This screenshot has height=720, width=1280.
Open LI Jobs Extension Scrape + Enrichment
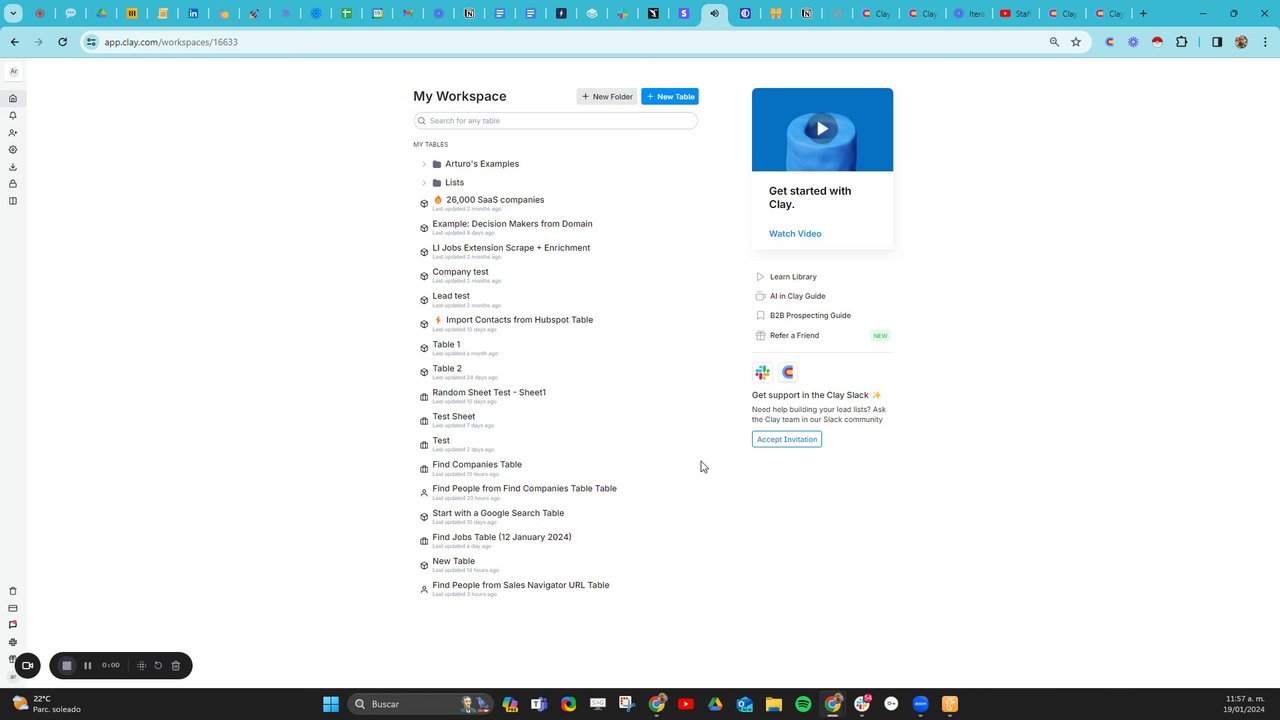511,248
